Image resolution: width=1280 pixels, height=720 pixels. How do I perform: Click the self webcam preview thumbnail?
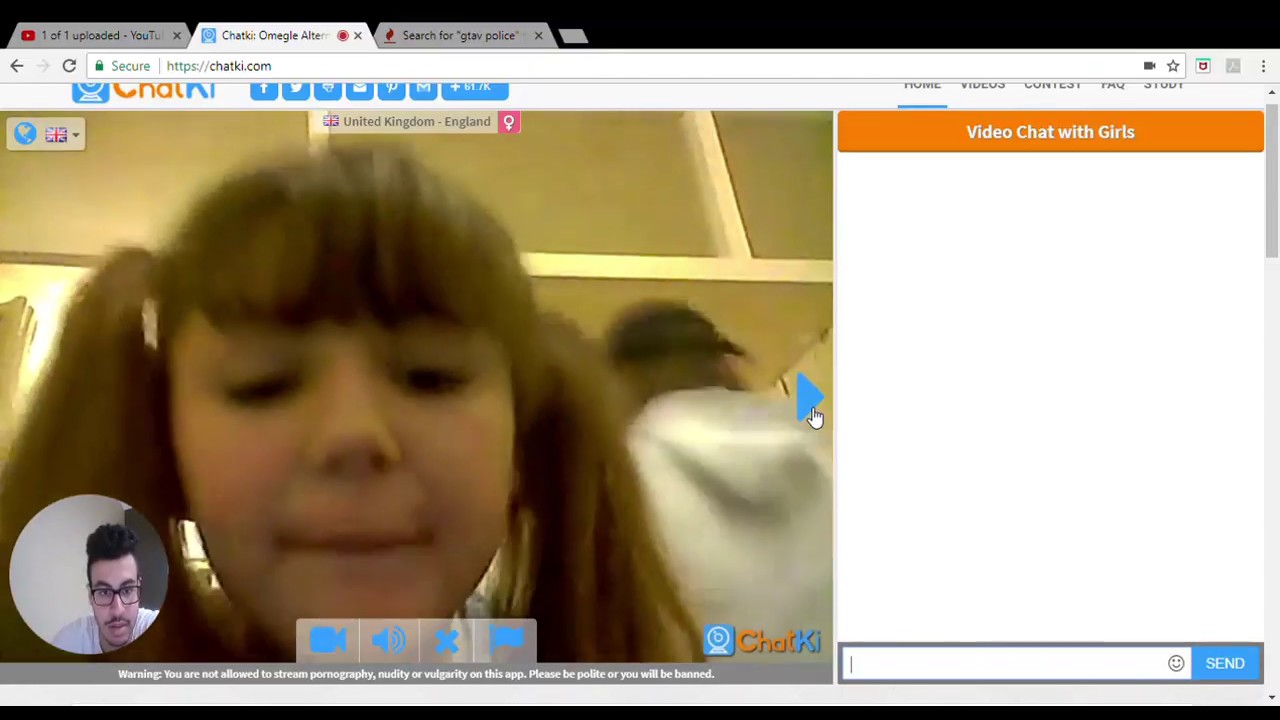(88, 574)
